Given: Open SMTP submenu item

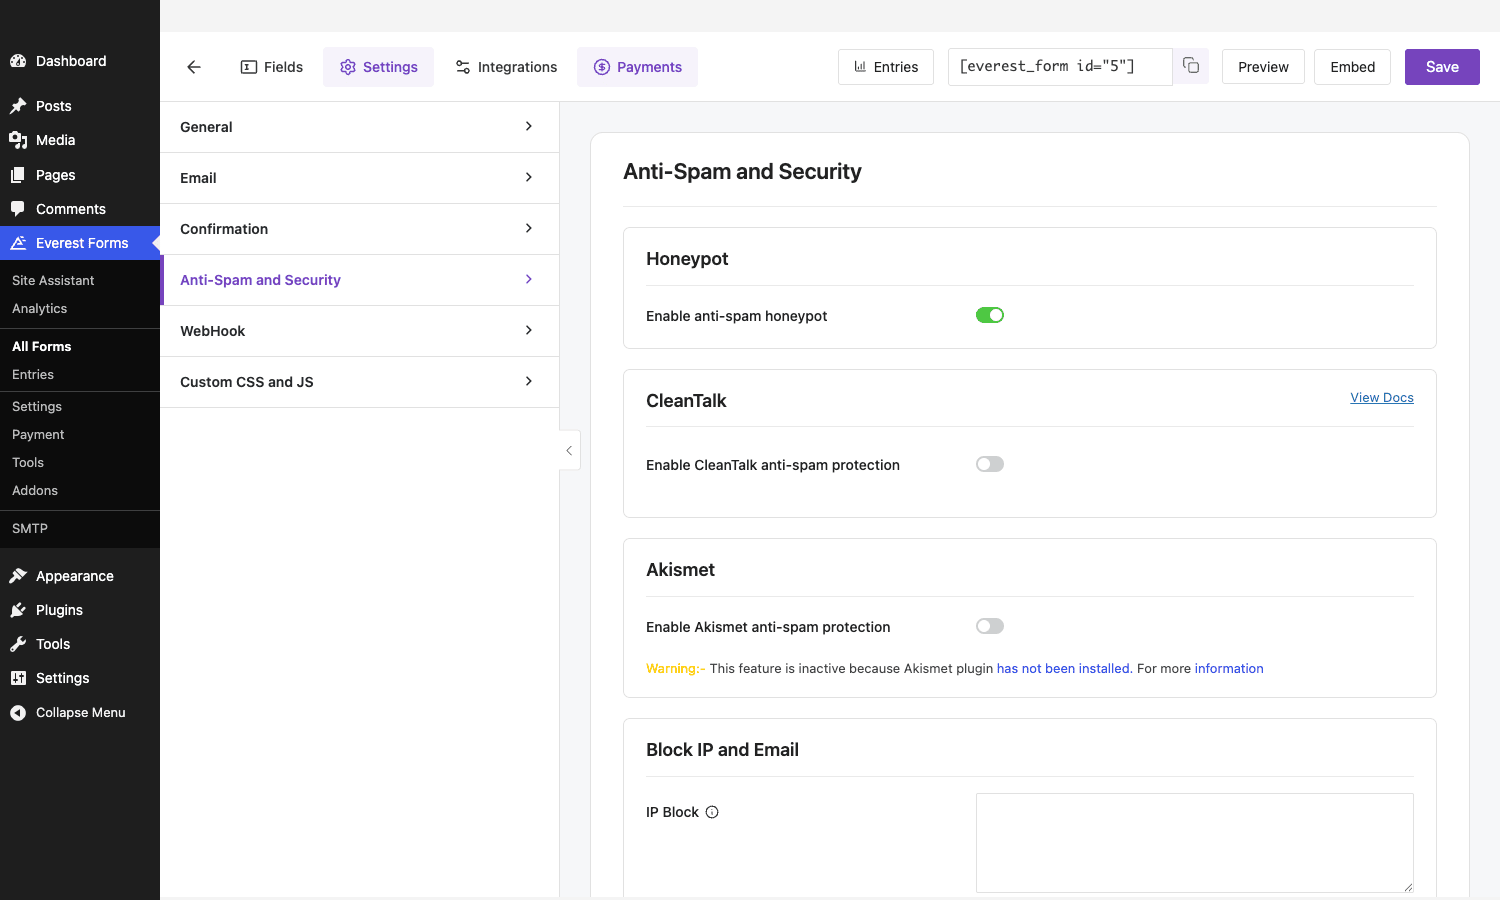Looking at the screenshot, I should click(x=30, y=529).
